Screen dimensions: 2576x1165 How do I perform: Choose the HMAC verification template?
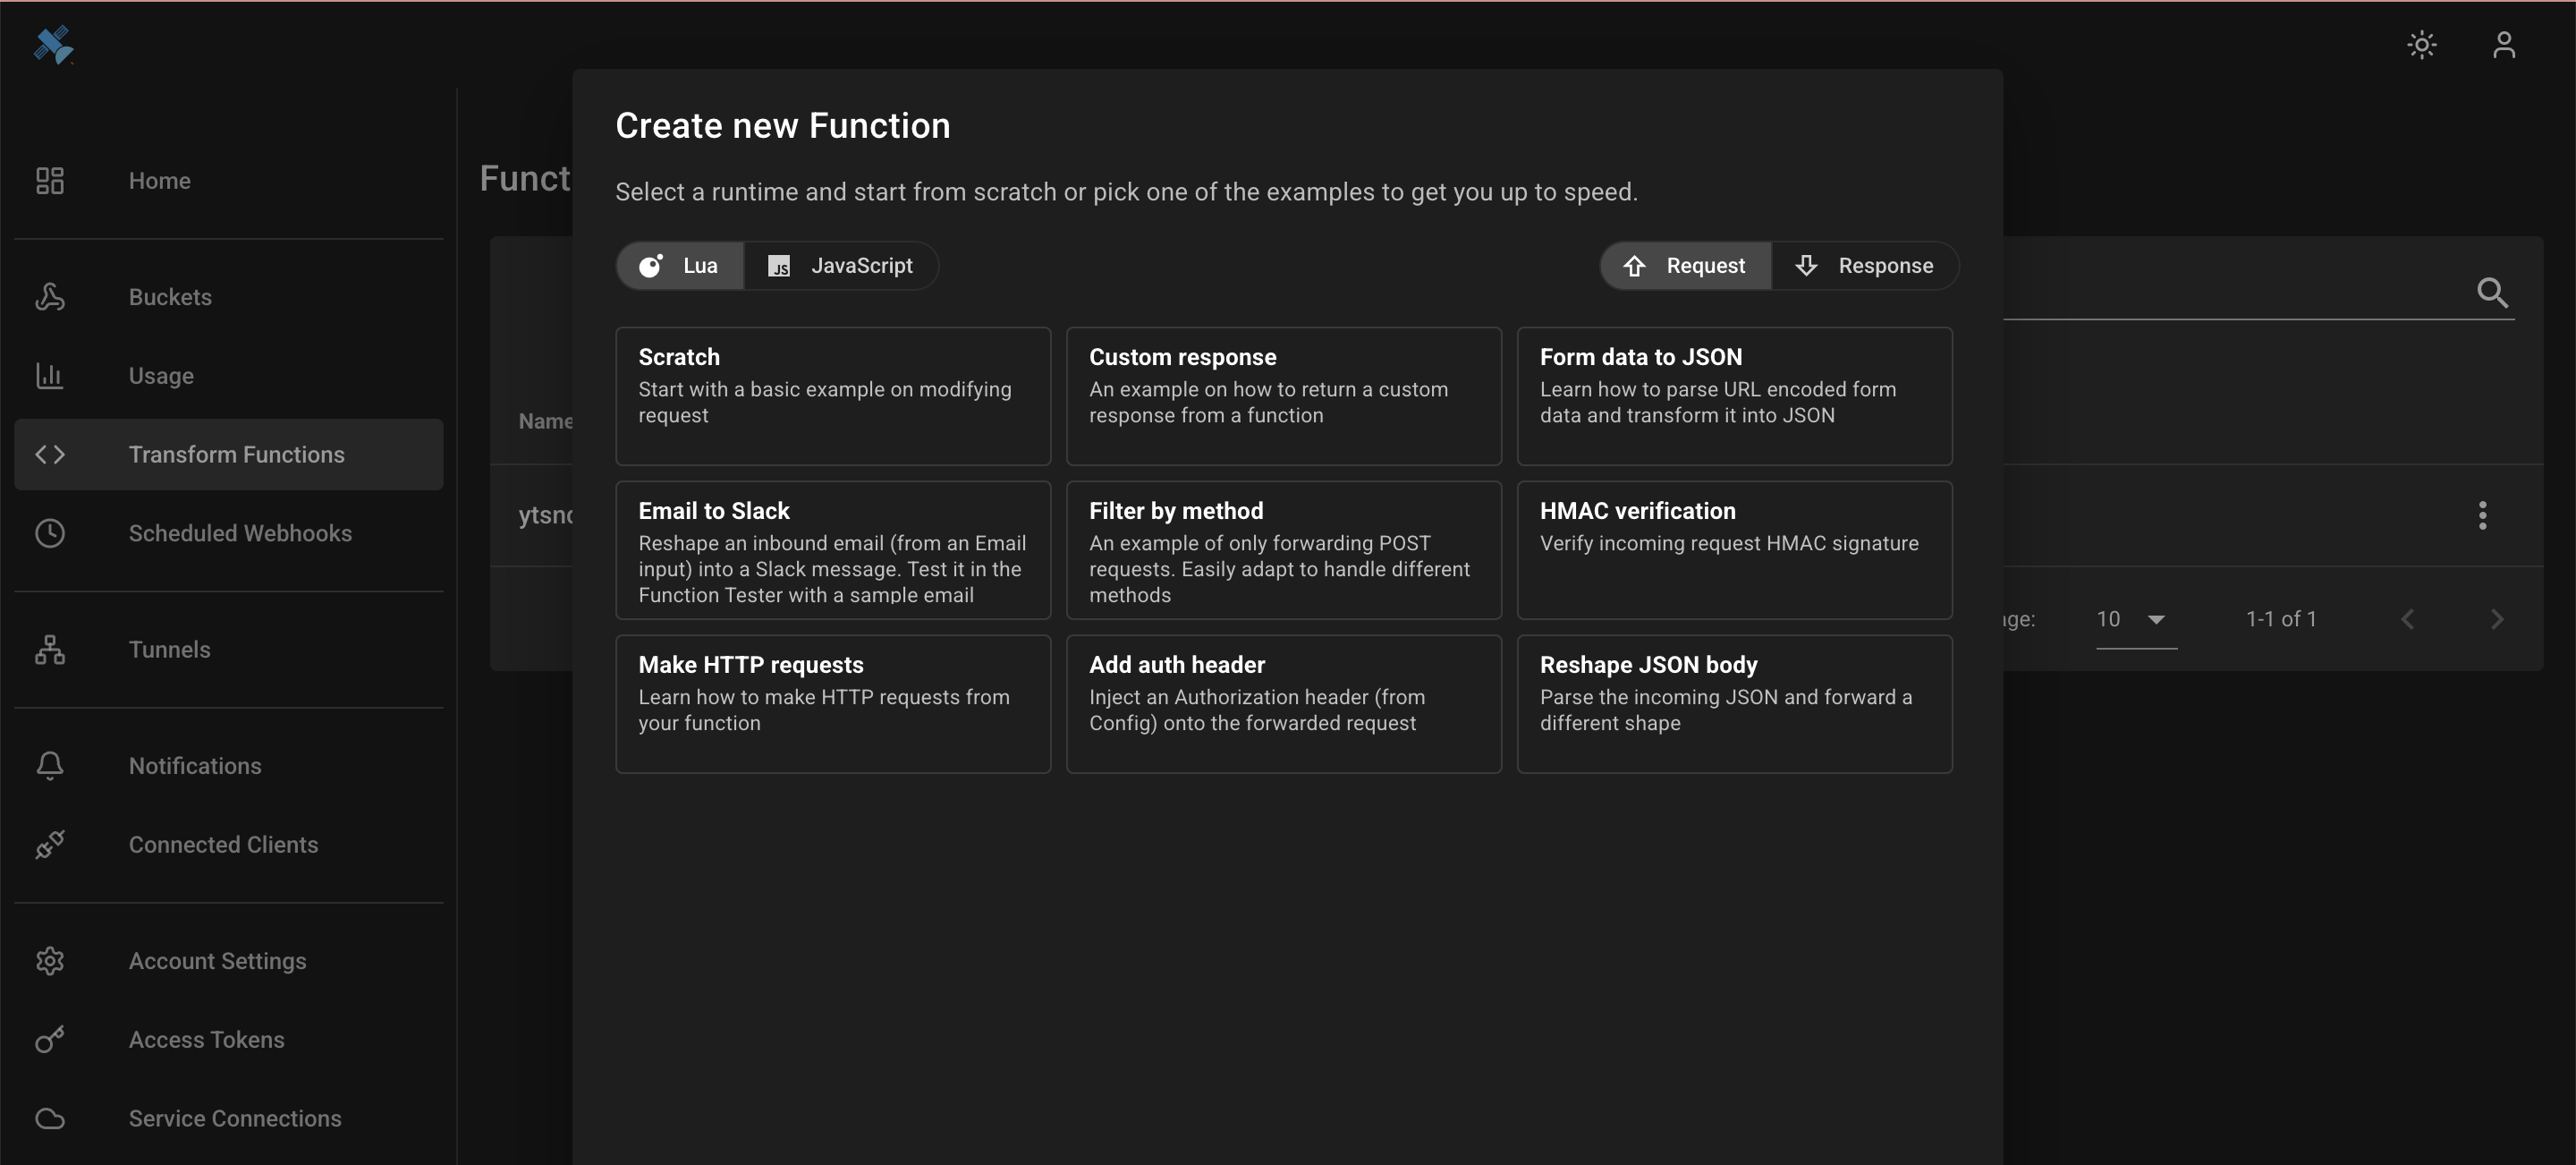click(1734, 550)
